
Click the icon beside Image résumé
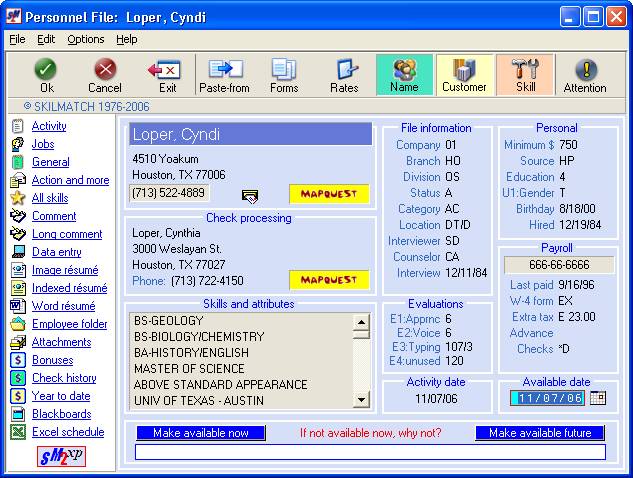pyautogui.click(x=18, y=270)
